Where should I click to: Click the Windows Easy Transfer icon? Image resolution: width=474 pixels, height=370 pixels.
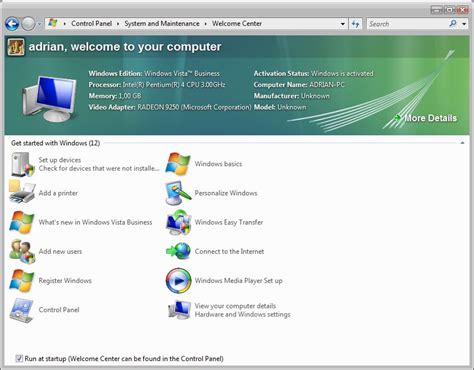point(178,222)
